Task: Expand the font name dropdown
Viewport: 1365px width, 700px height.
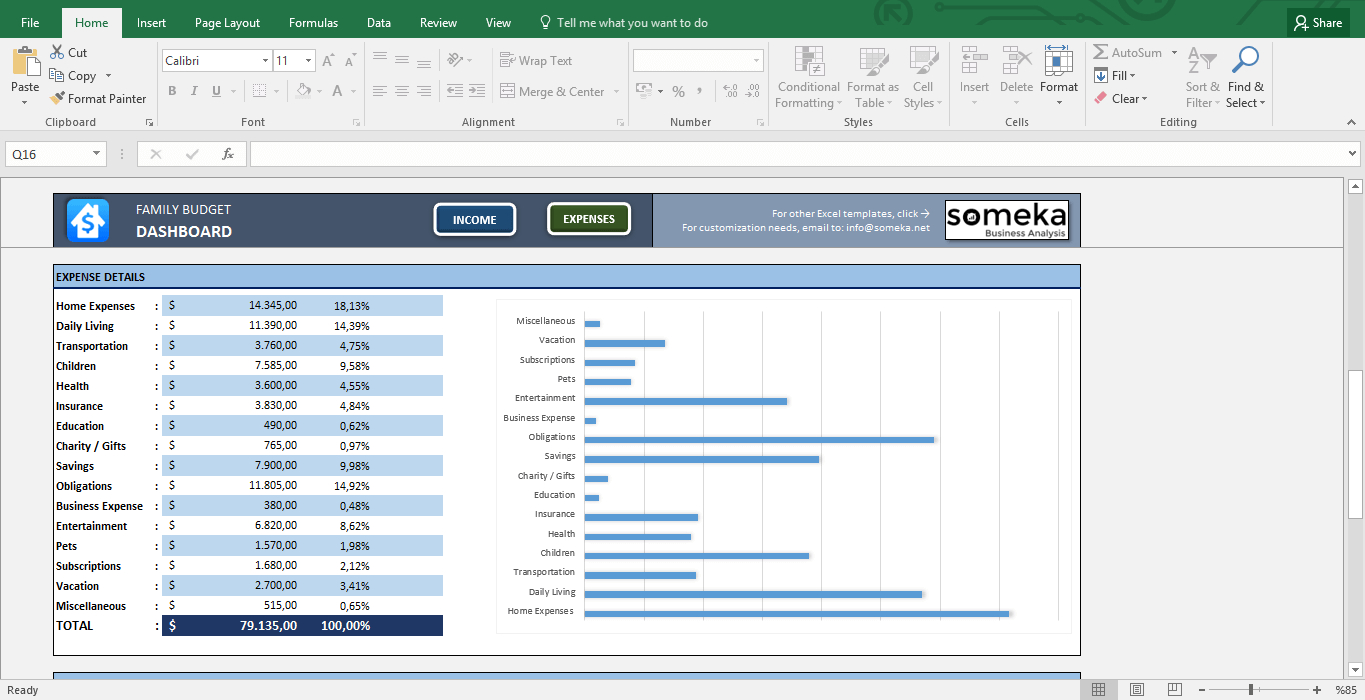Action: 264,61
